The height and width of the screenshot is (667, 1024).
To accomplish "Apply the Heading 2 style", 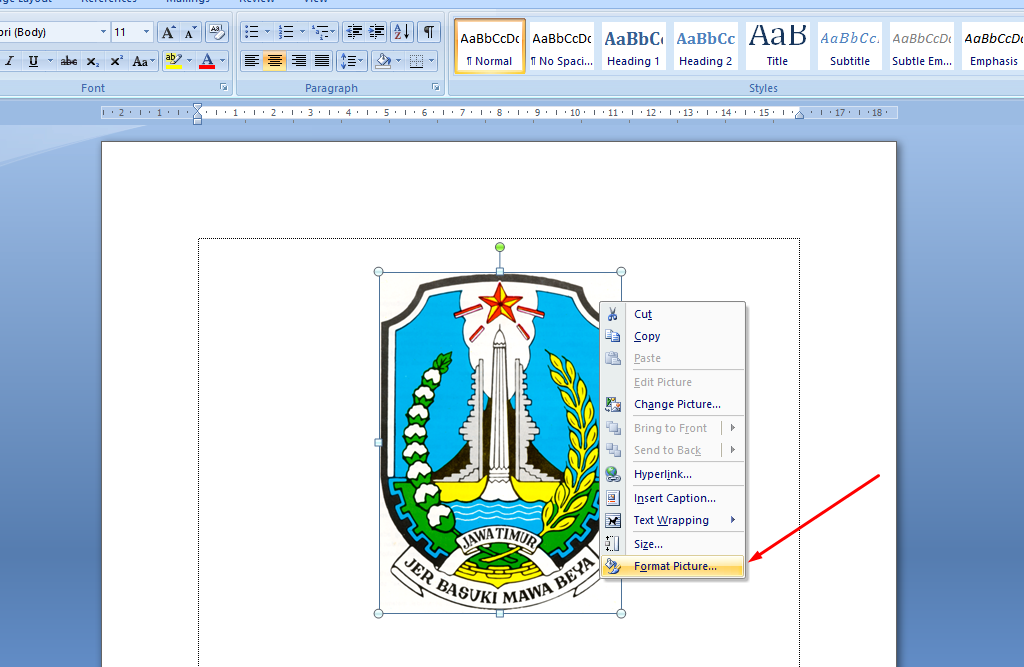I will coord(705,46).
